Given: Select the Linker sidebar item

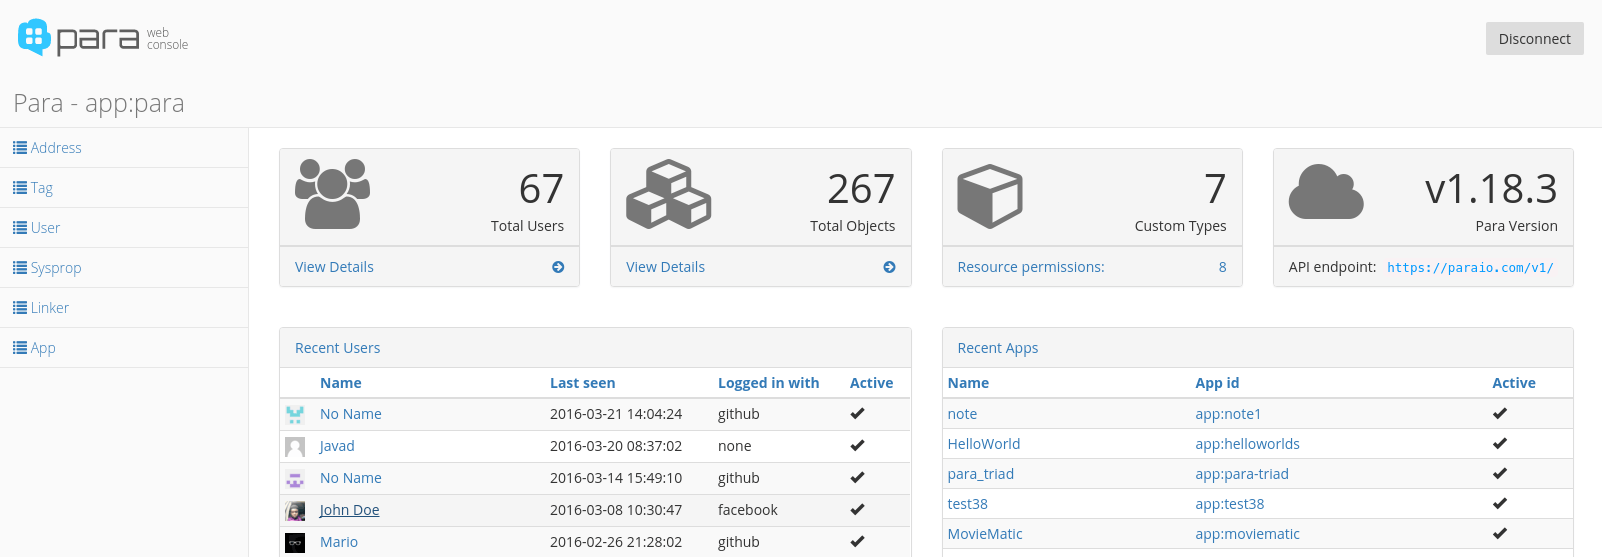Looking at the screenshot, I should (x=49, y=308).
